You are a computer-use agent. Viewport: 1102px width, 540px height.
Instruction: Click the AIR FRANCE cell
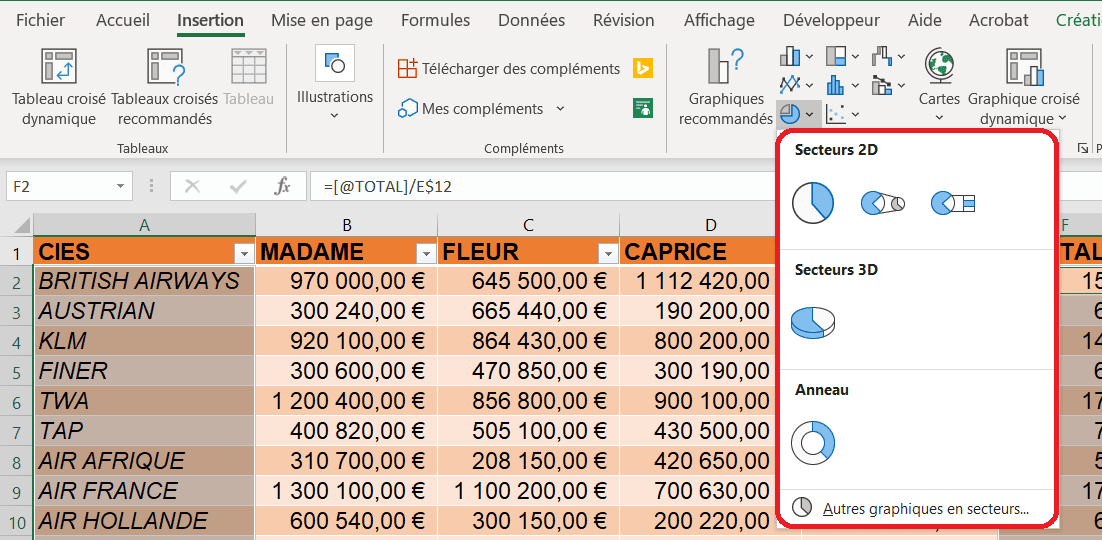pos(144,491)
